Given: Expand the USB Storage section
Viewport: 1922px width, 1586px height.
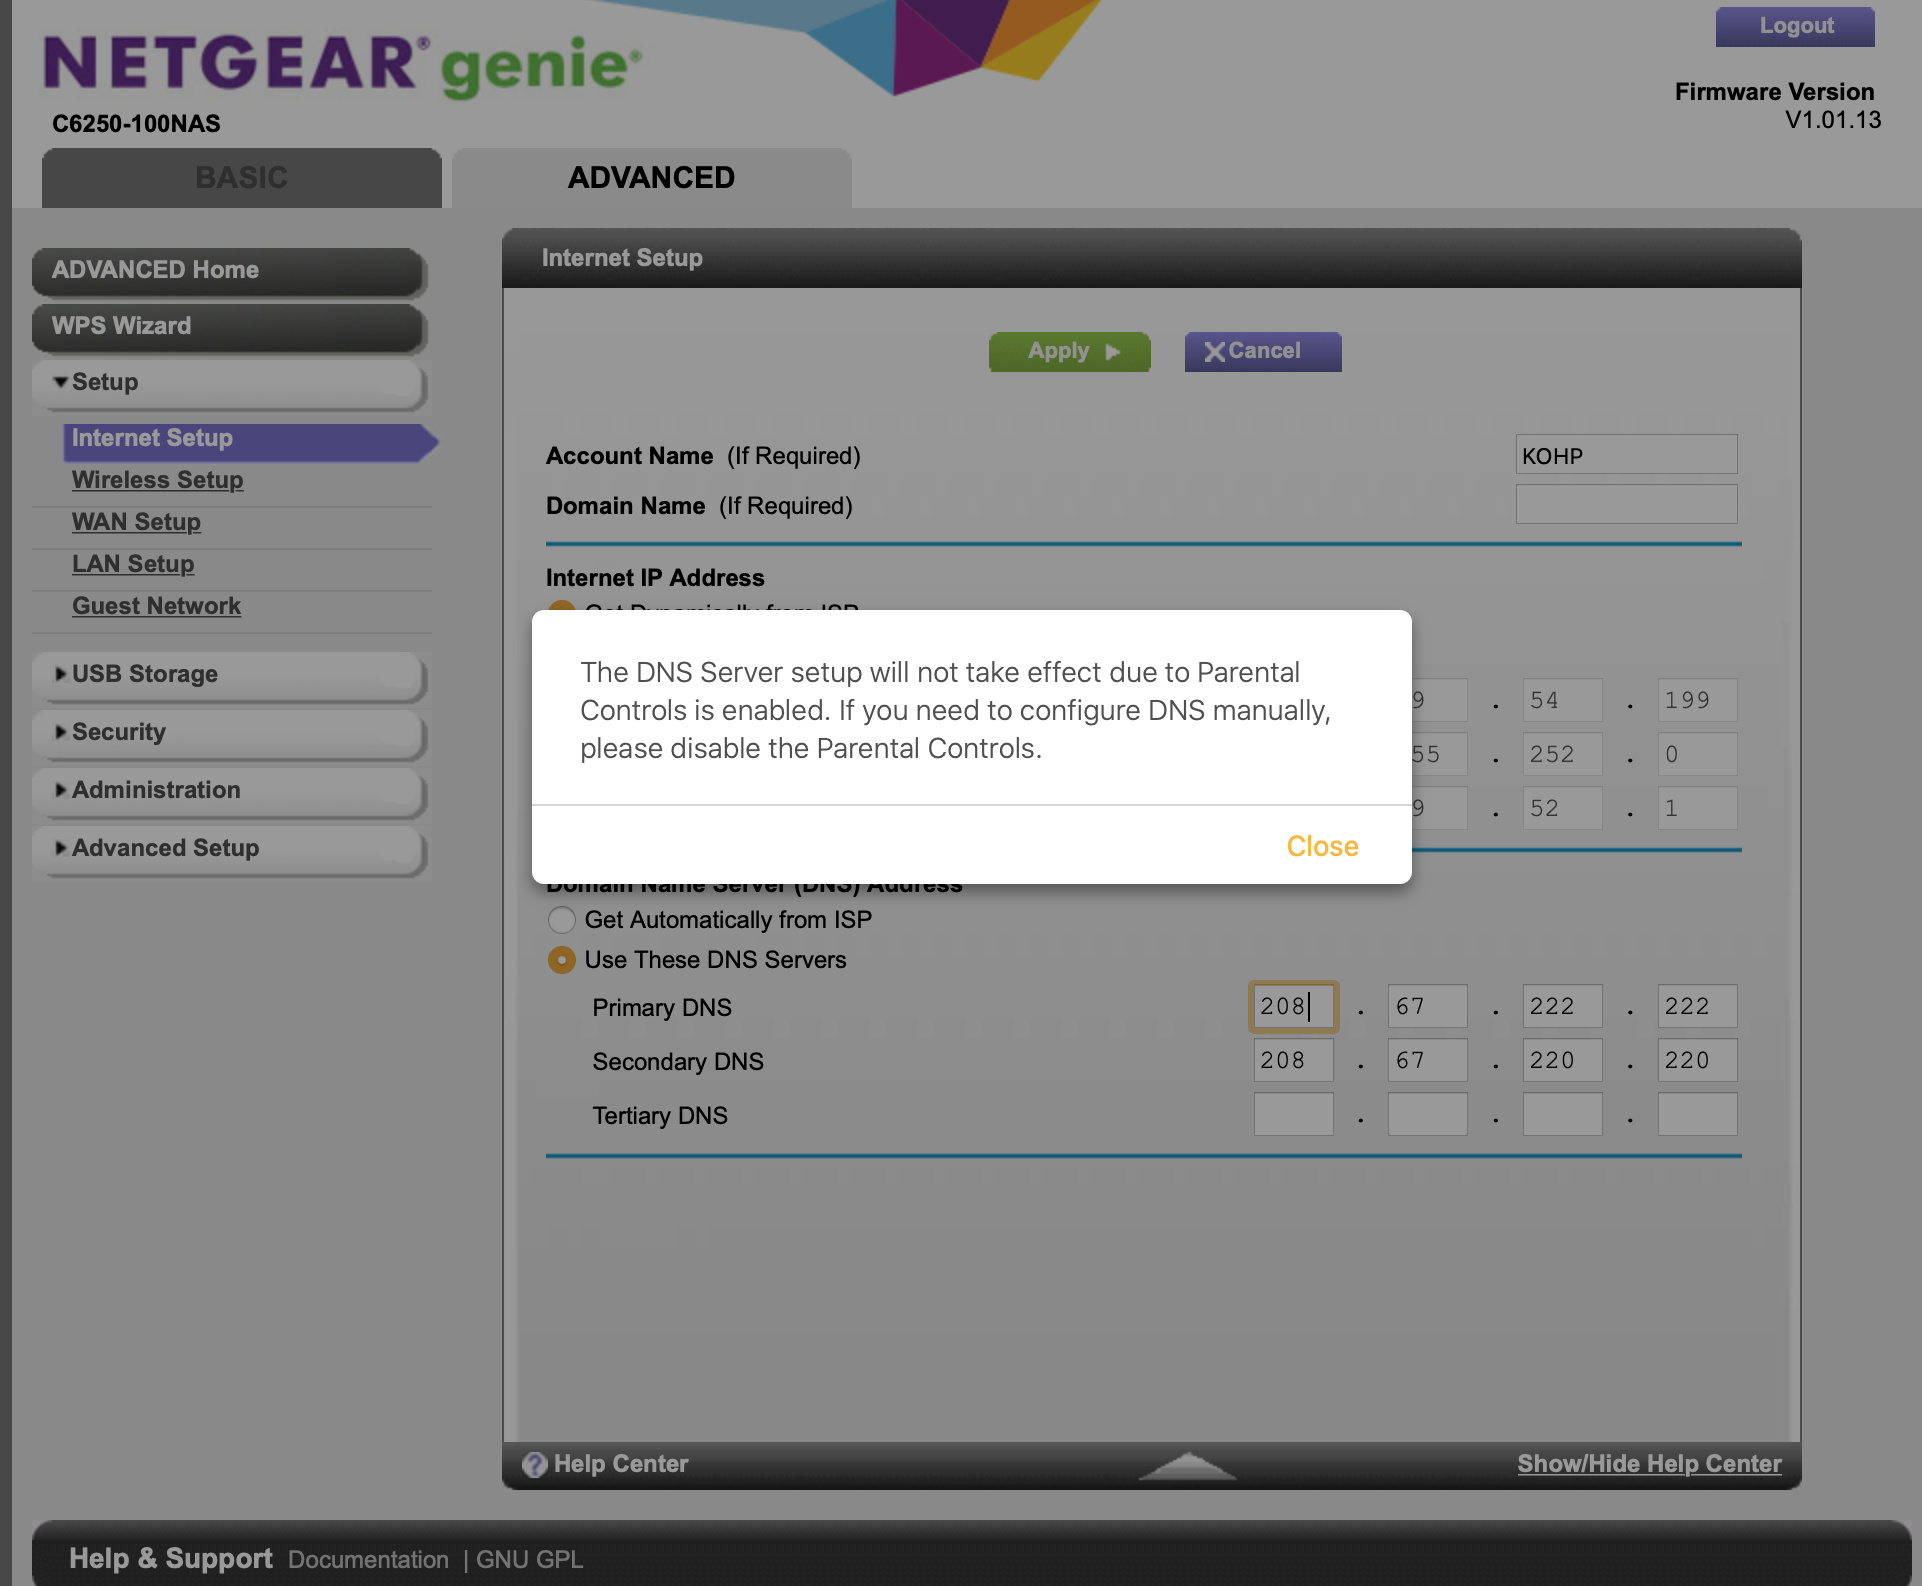Looking at the screenshot, I should (x=228, y=675).
